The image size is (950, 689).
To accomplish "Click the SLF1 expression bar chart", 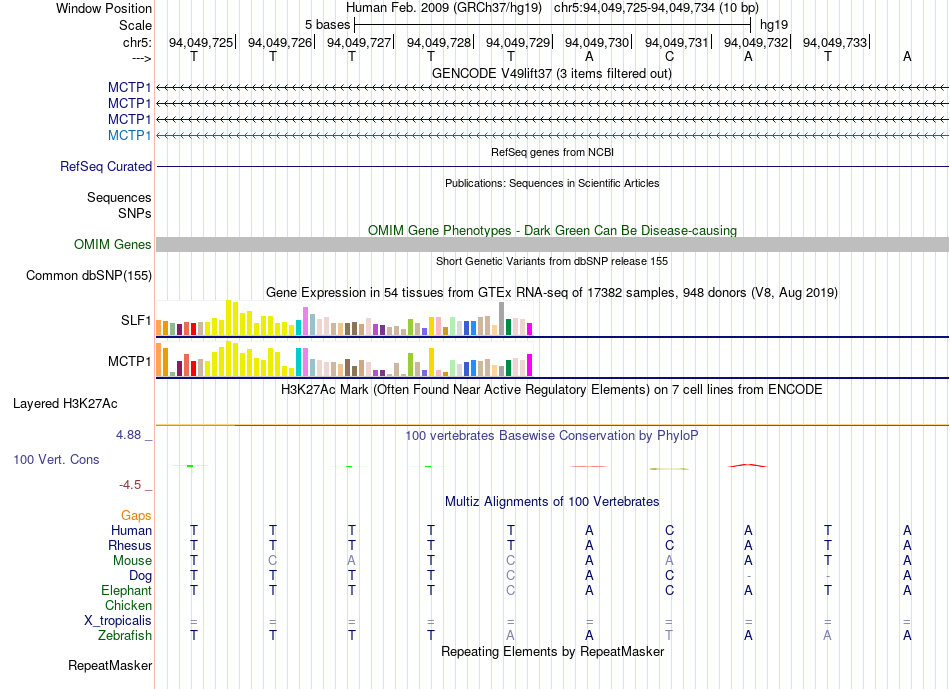I will 344,318.
